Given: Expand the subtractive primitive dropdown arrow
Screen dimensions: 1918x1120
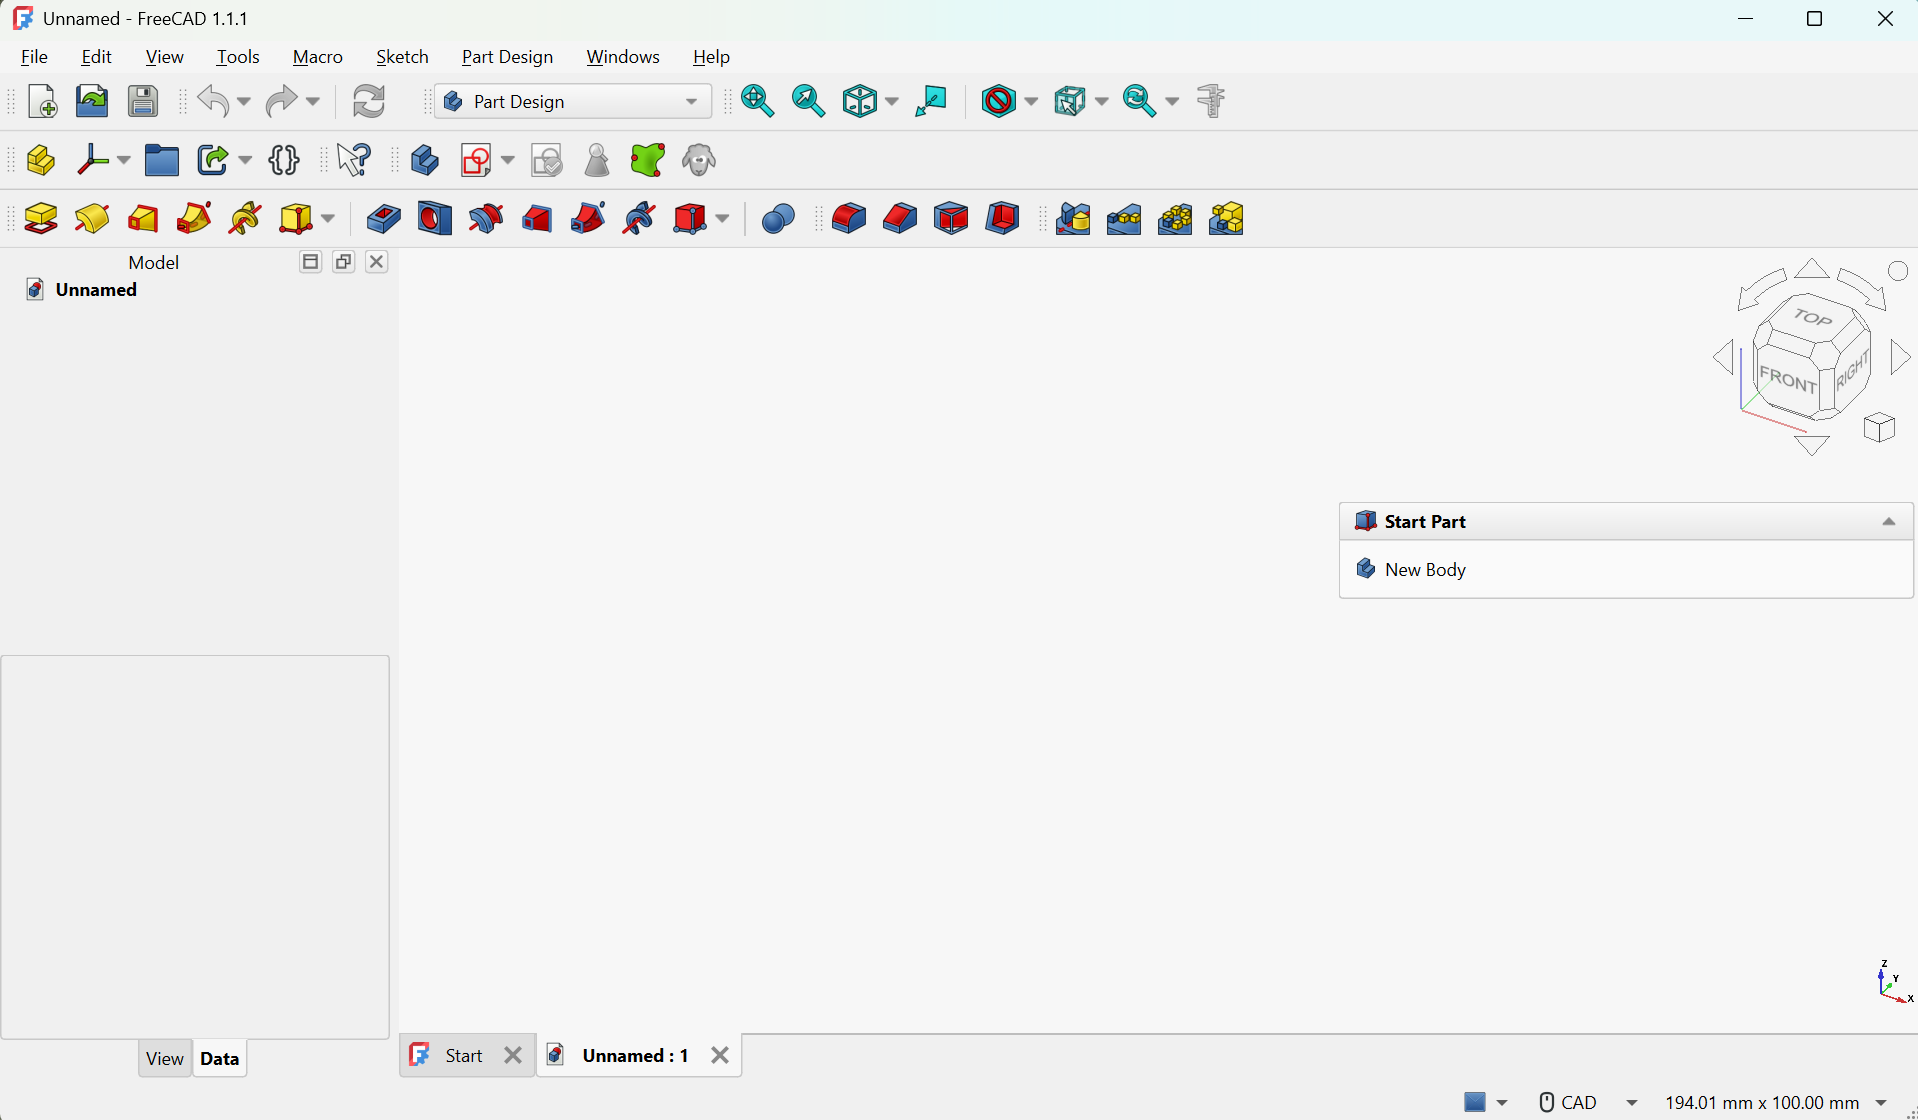Looking at the screenshot, I should tap(722, 218).
